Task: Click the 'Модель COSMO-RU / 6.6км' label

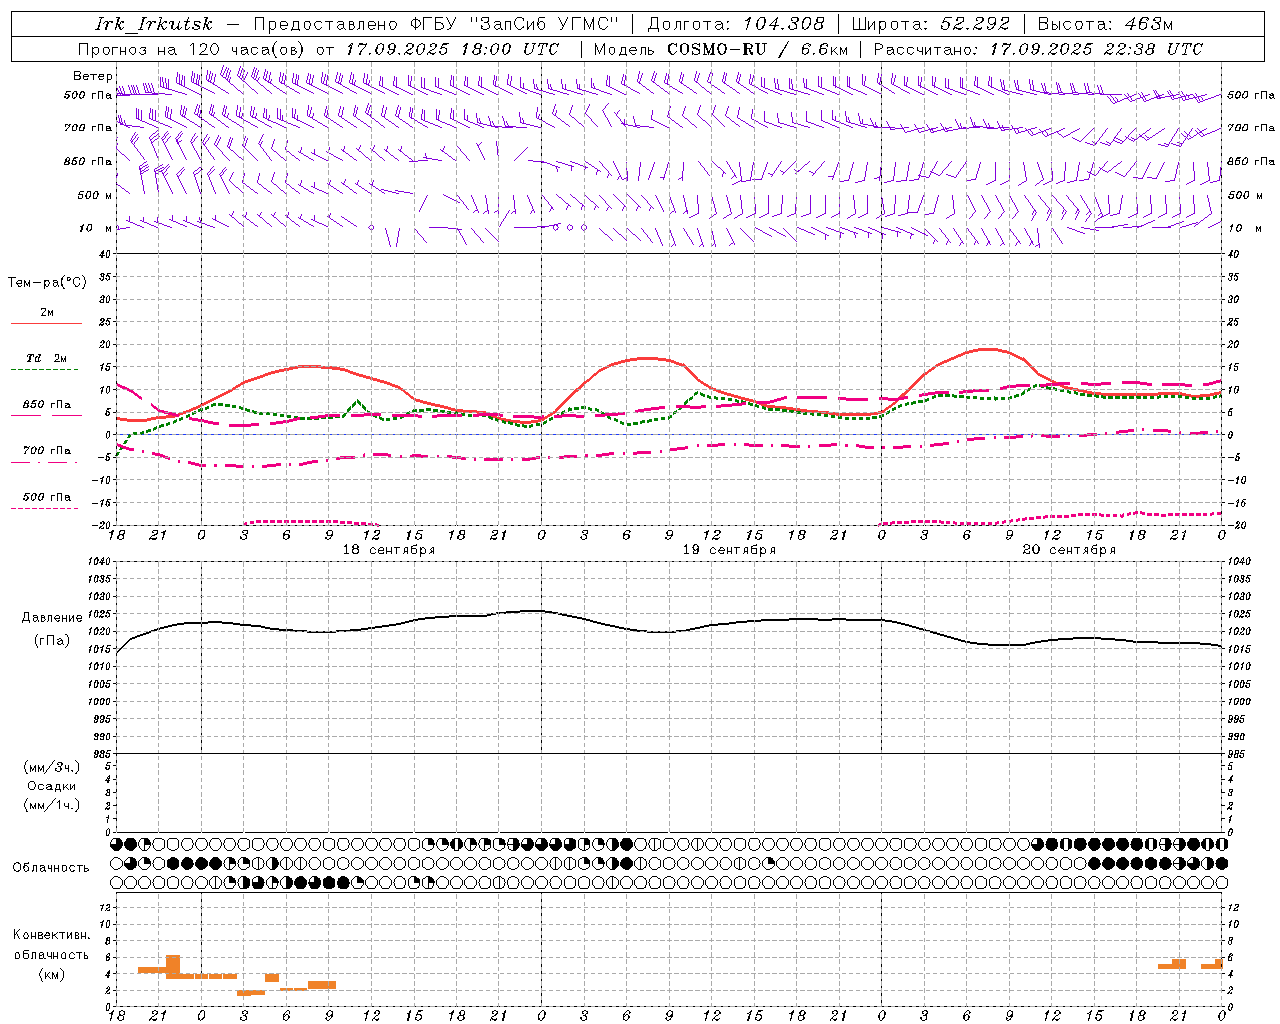Action: point(720,49)
